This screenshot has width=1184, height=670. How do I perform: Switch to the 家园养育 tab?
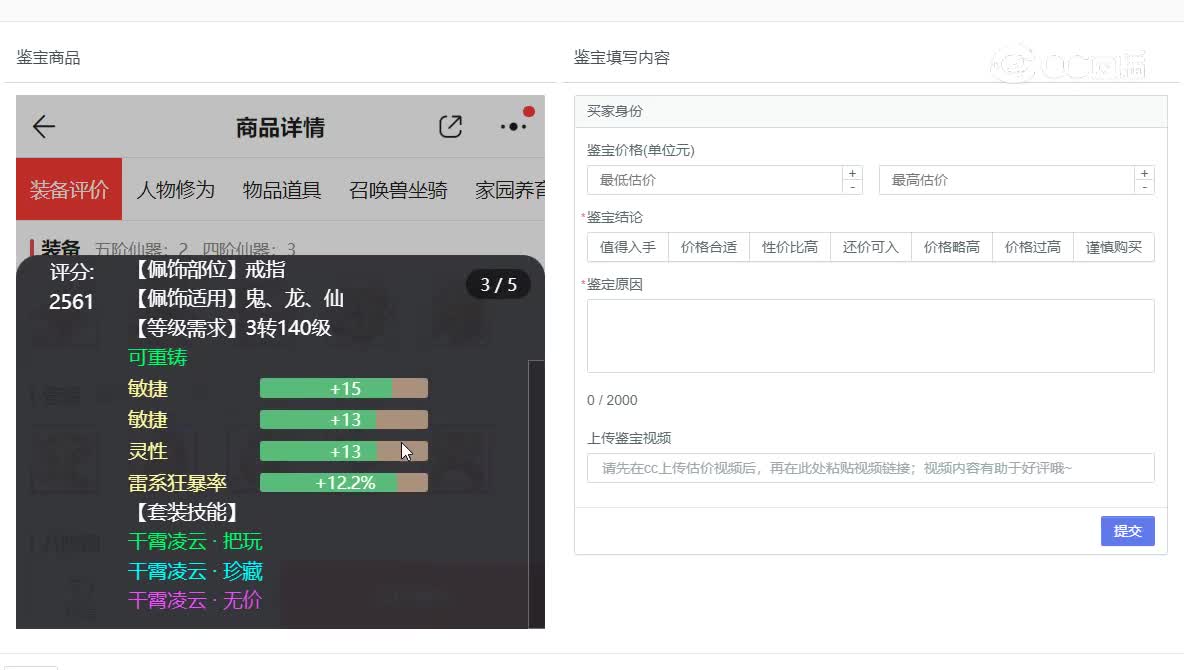(510, 190)
